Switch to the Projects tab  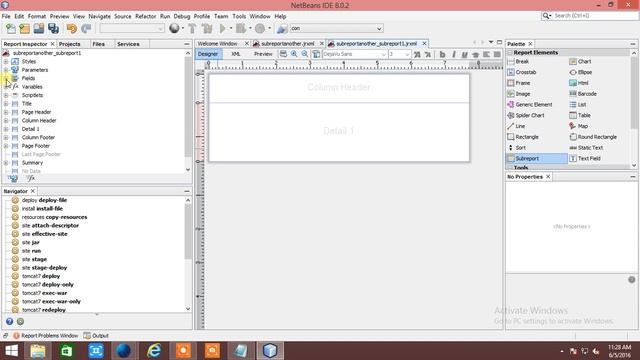(69, 44)
